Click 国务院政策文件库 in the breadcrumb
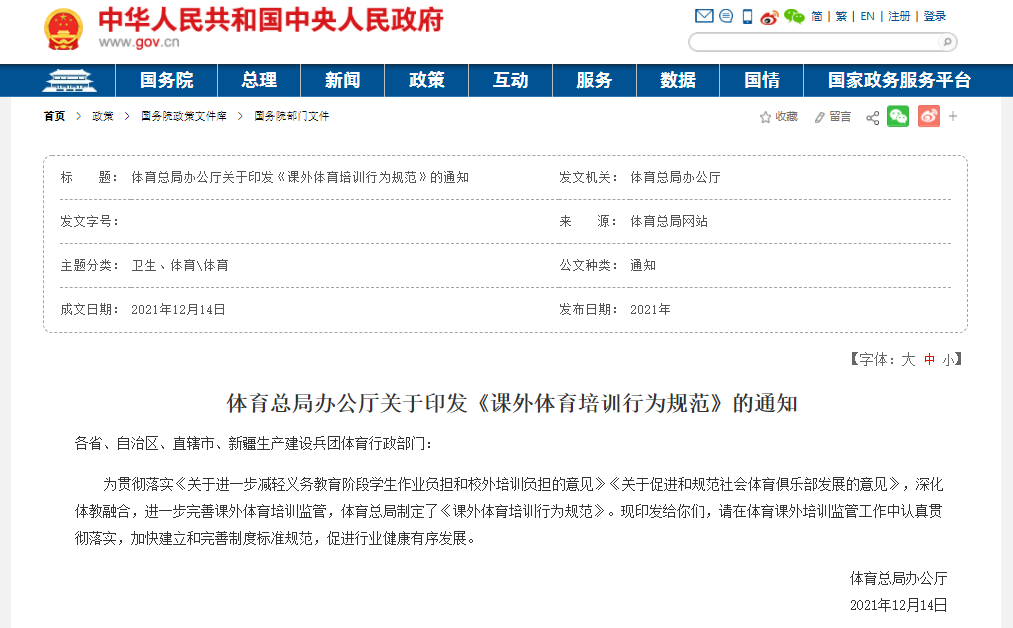Image resolution: width=1013 pixels, height=628 pixels. point(184,116)
